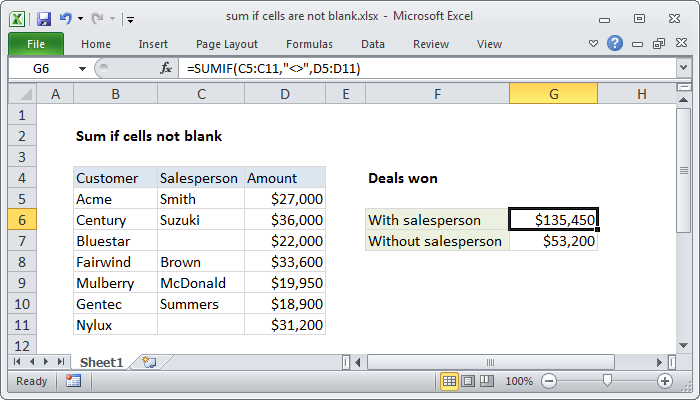Select the Sheet1 worksheet tab
This screenshot has height=400, width=700.
pos(99,361)
